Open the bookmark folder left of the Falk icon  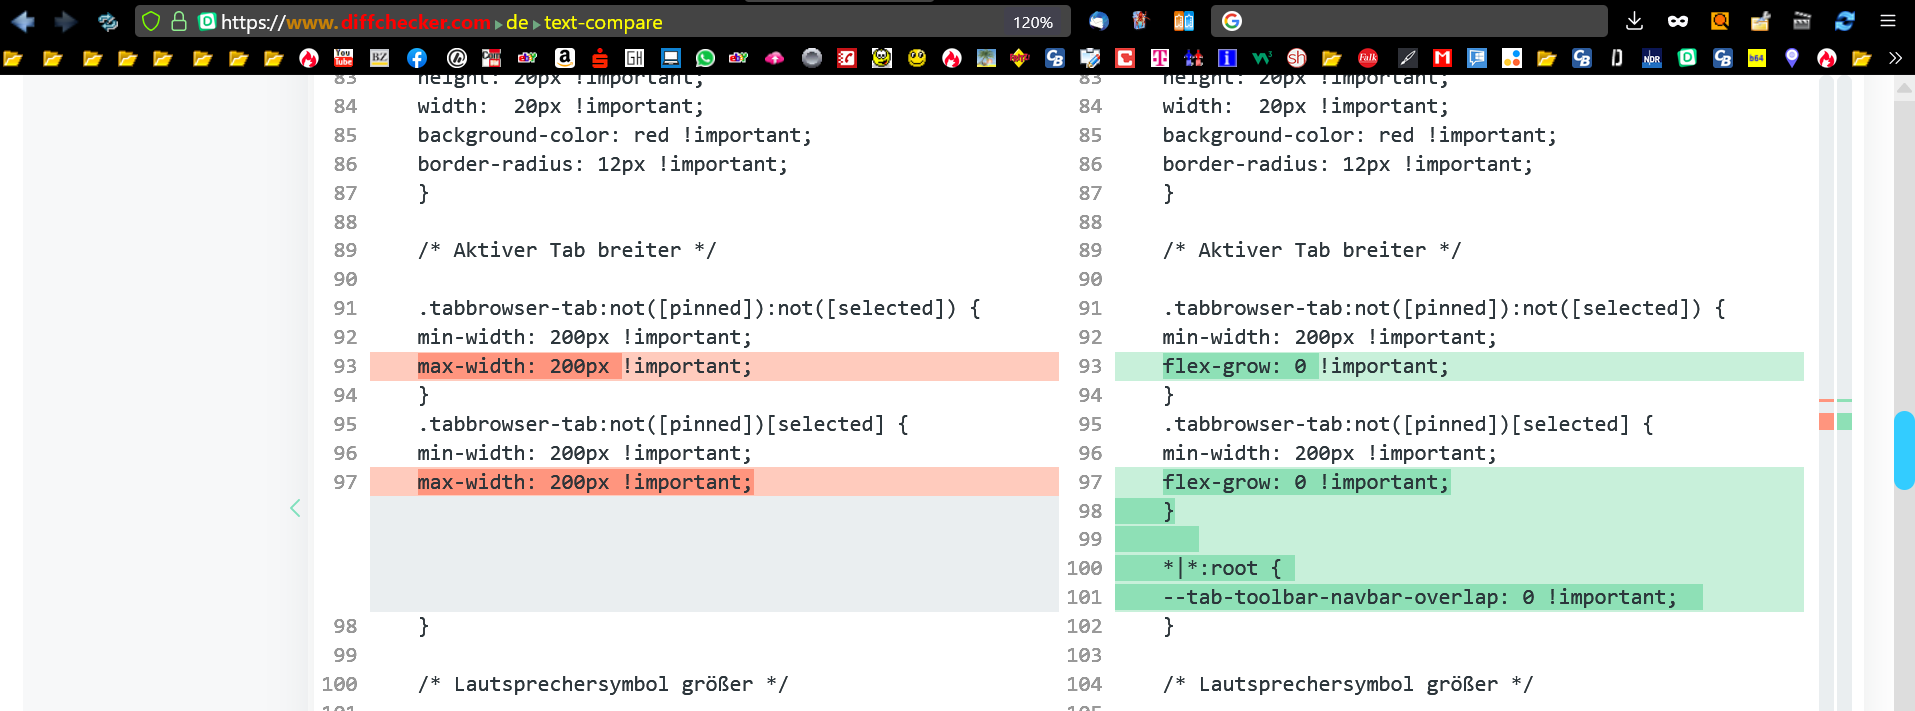[1331, 58]
